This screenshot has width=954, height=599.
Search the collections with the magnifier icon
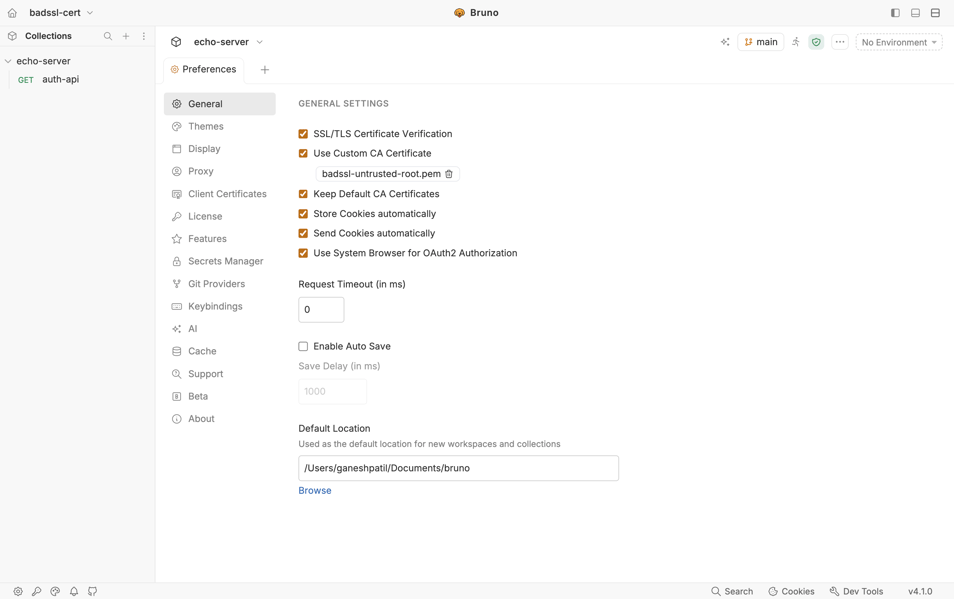[108, 36]
